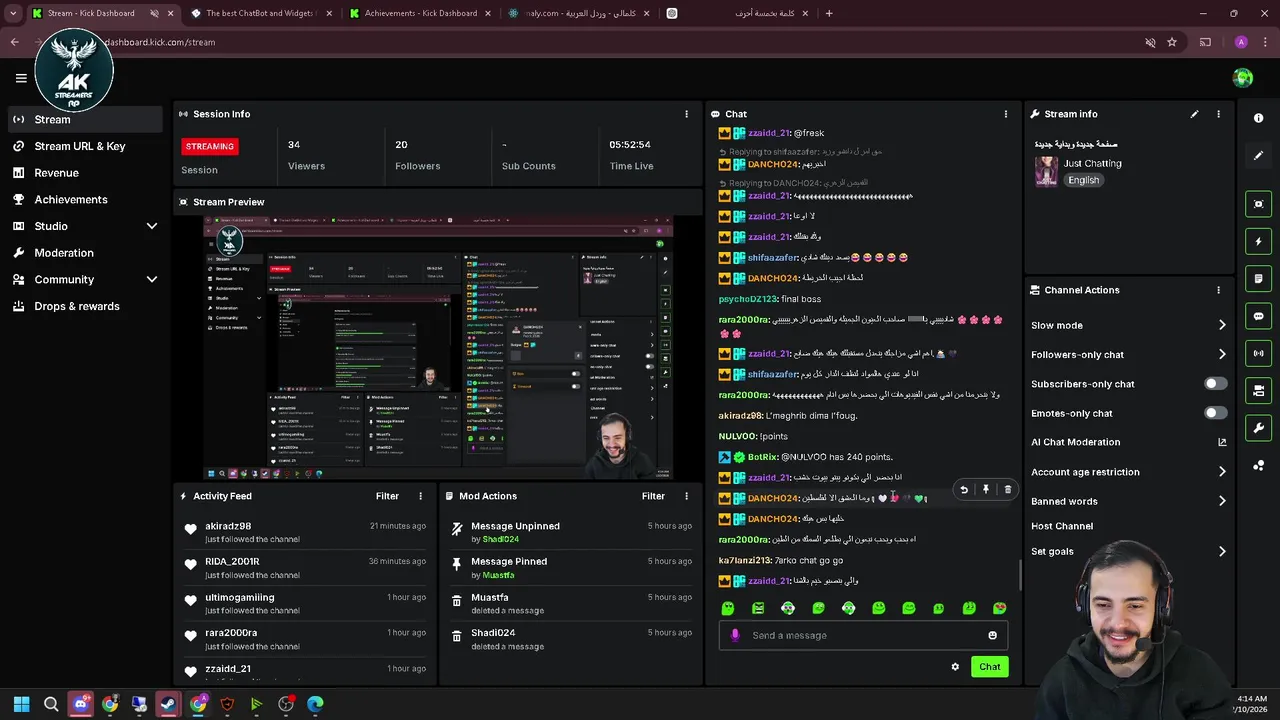Open Moderation in the sidebar
The width and height of the screenshot is (1280, 720).
pyautogui.click(x=64, y=253)
